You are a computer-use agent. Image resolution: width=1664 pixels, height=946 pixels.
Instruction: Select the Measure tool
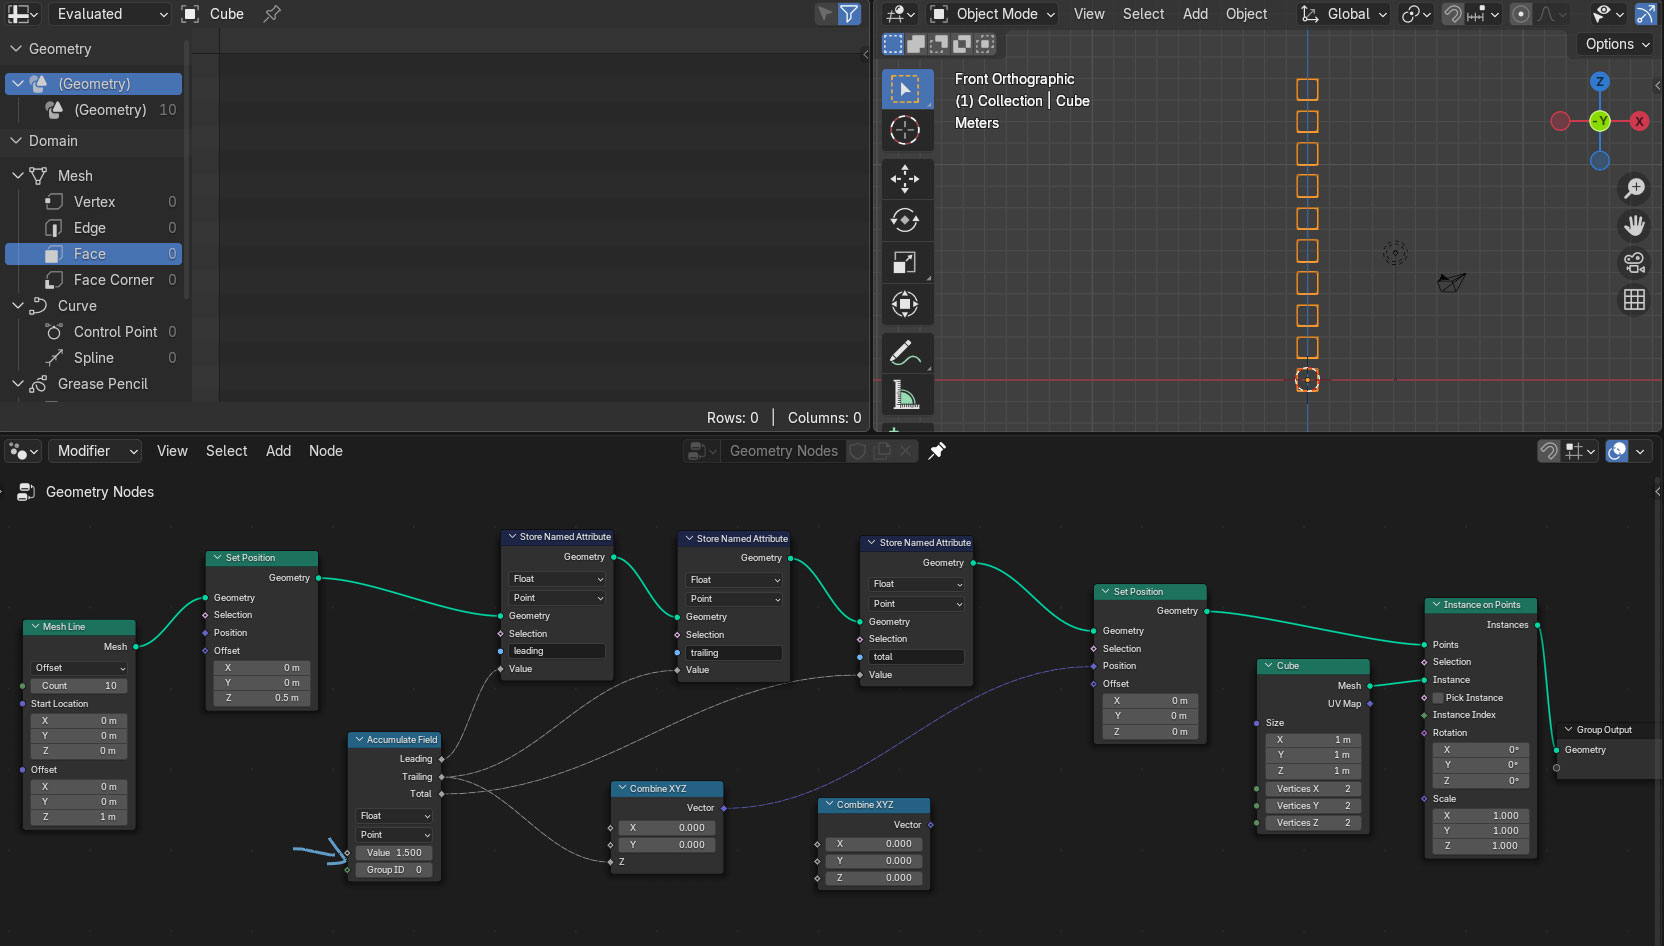905,395
